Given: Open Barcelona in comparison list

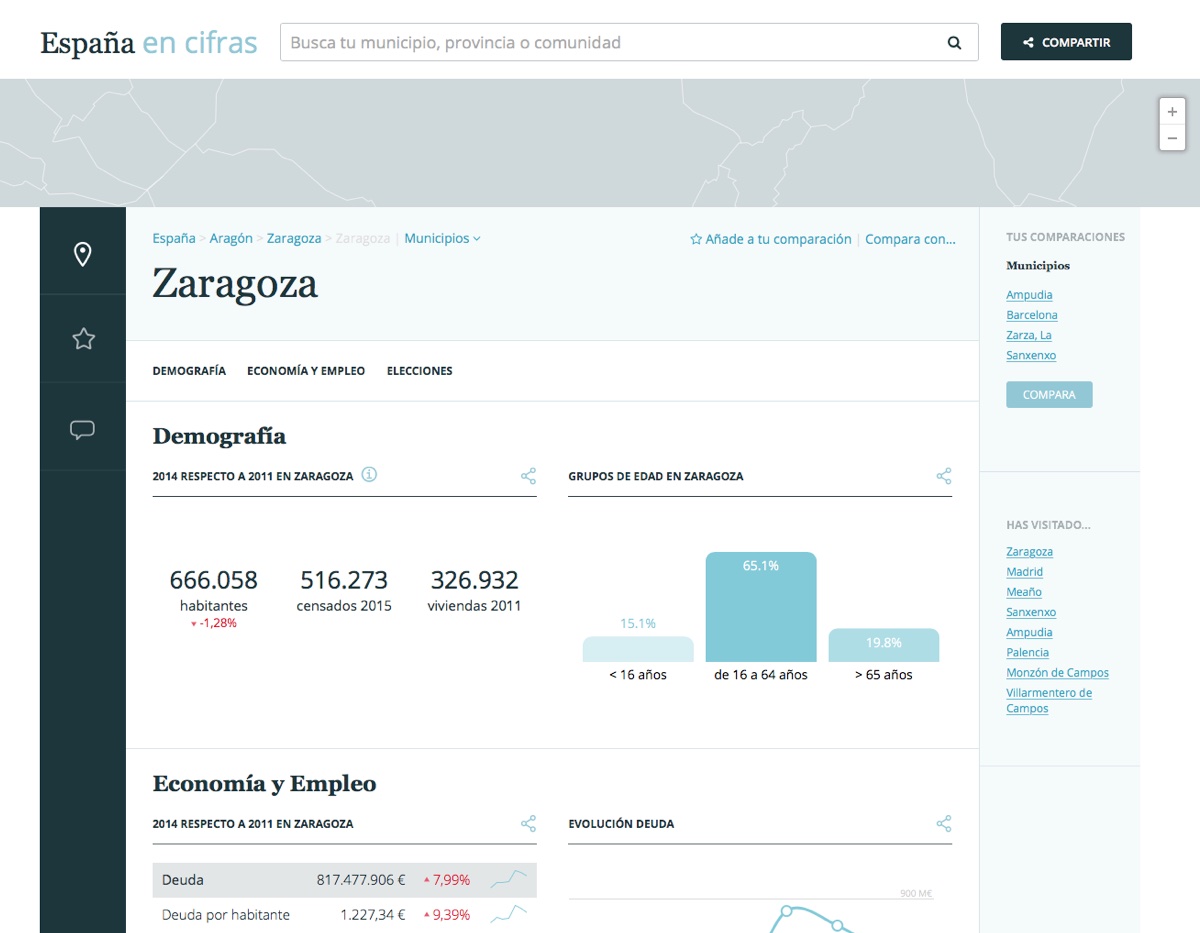Looking at the screenshot, I should [1031, 315].
